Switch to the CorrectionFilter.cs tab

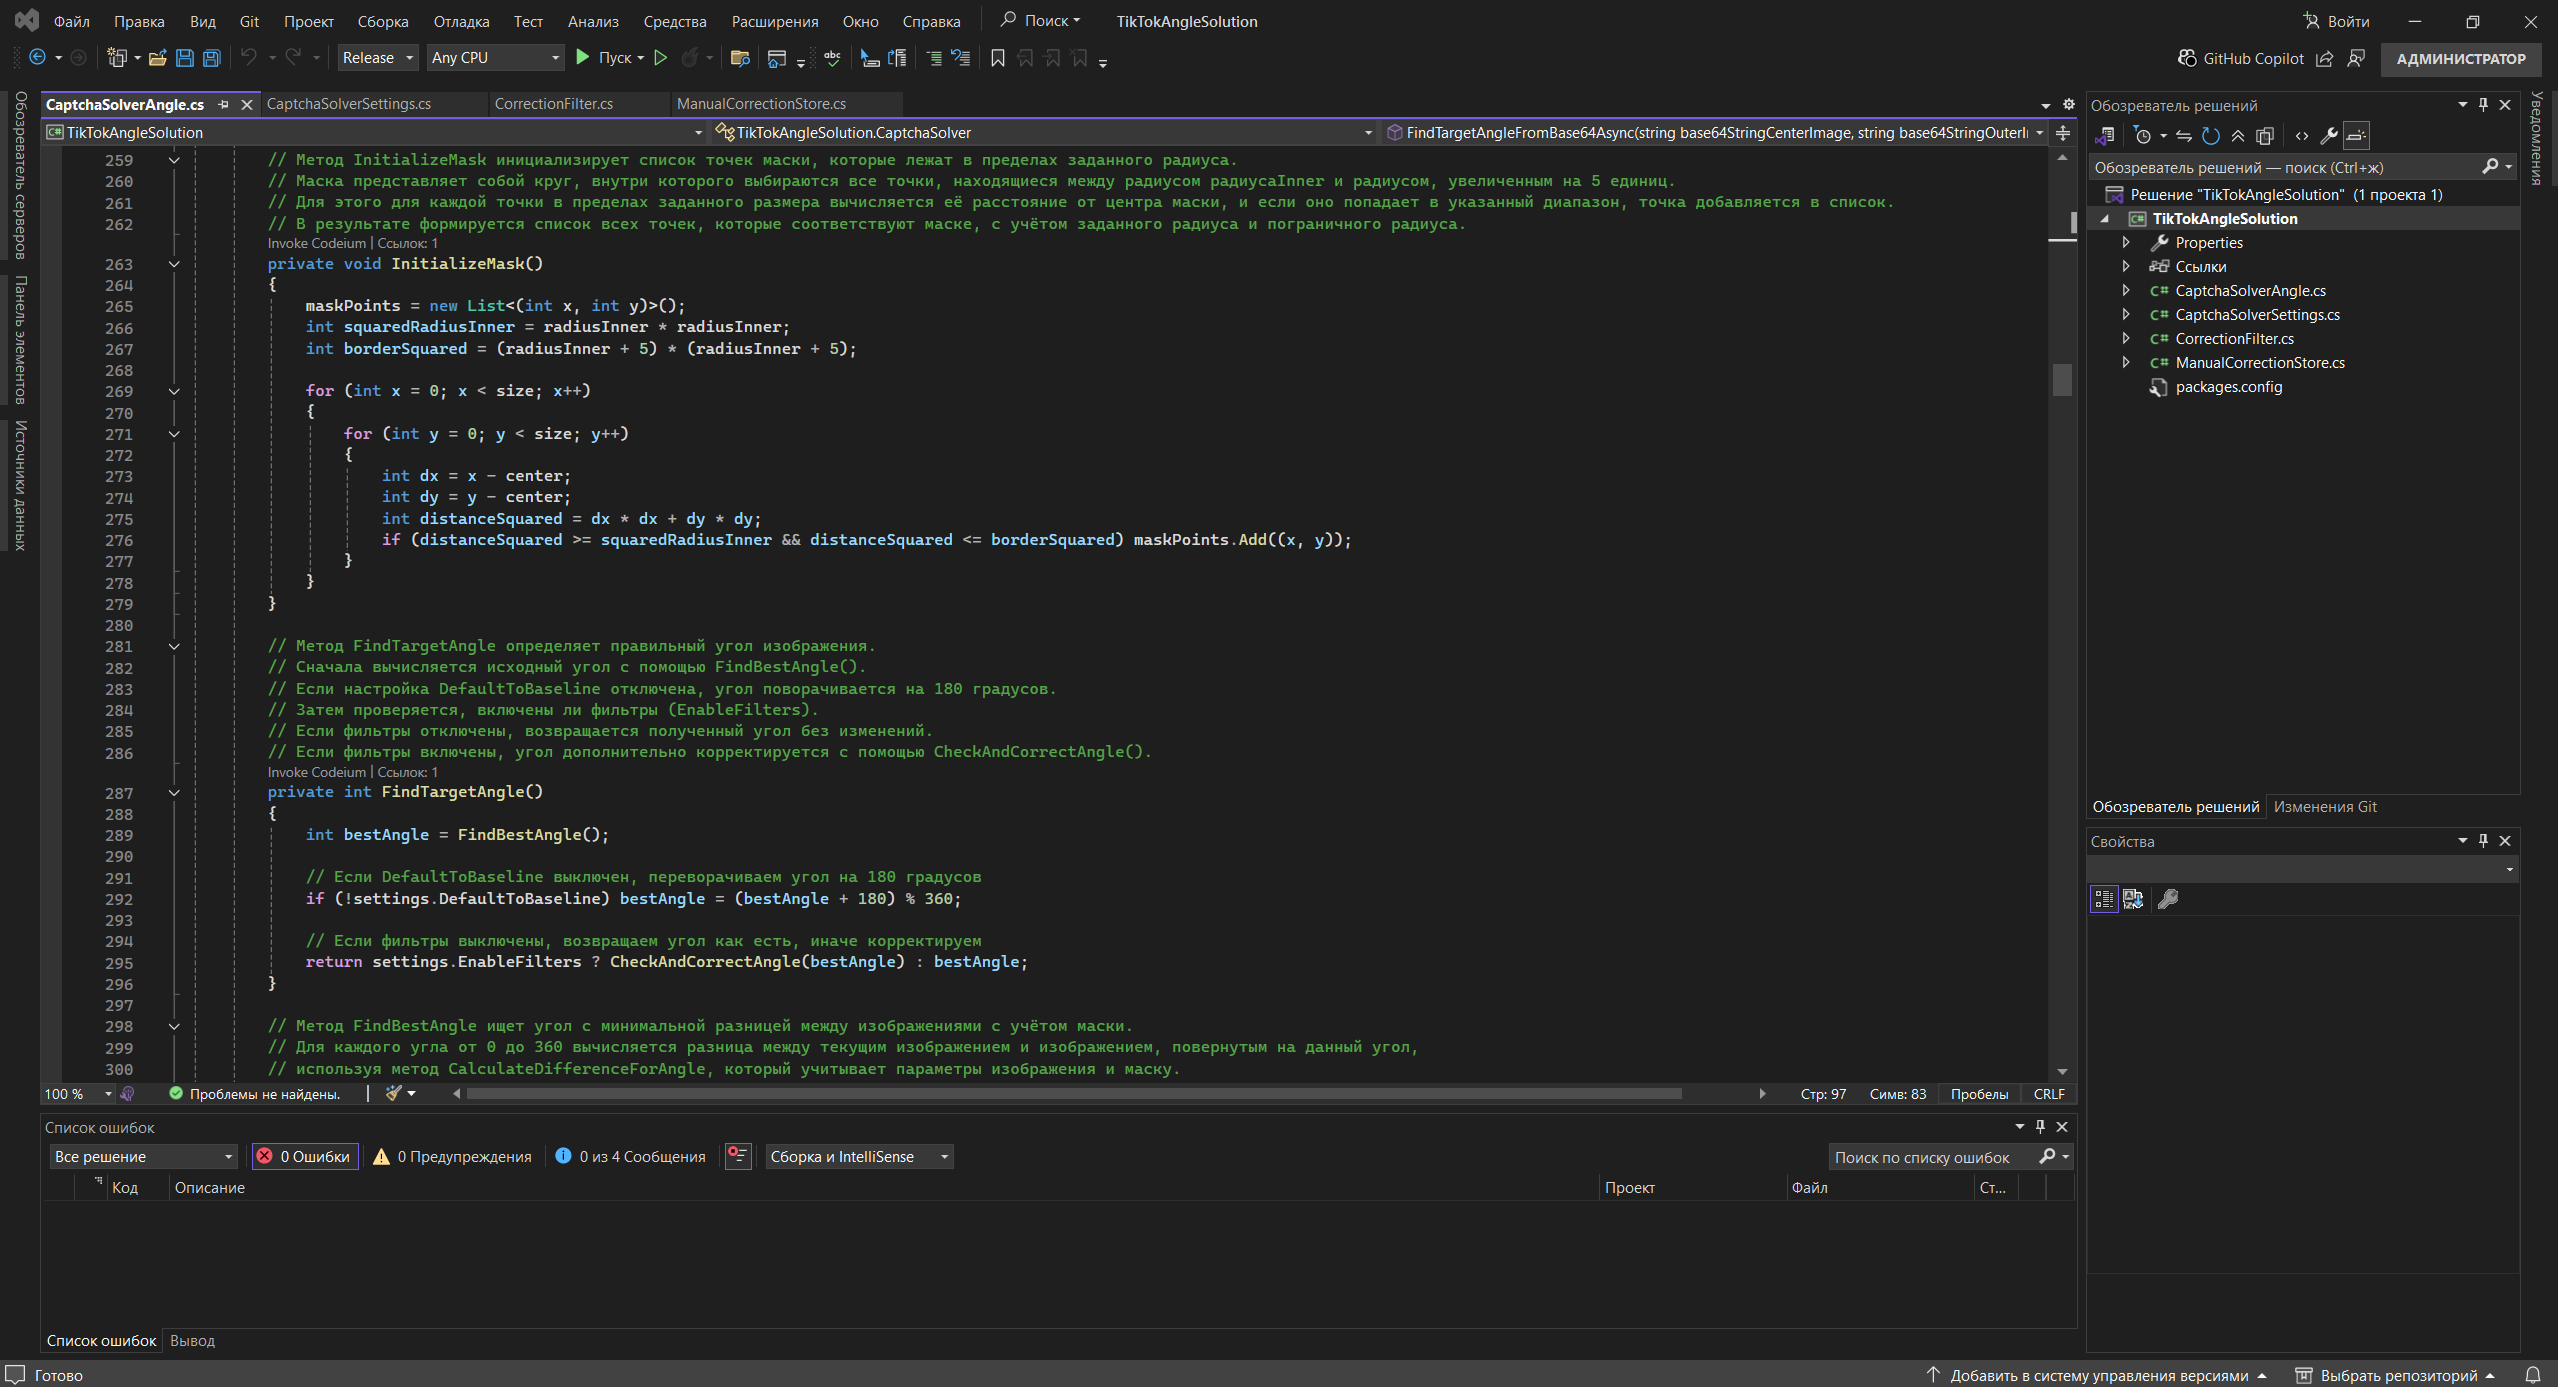coord(553,104)
